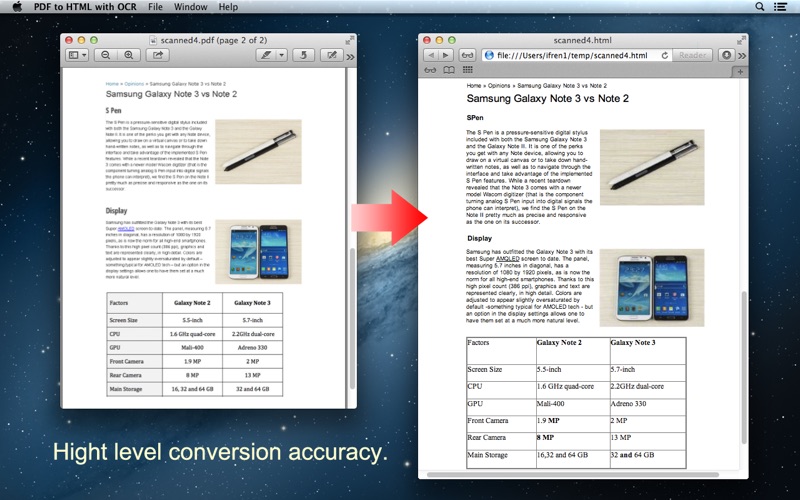Viewport: 800px width, 500px height.
Task: Open the Help menu
Action: click(x=228, y=7)
